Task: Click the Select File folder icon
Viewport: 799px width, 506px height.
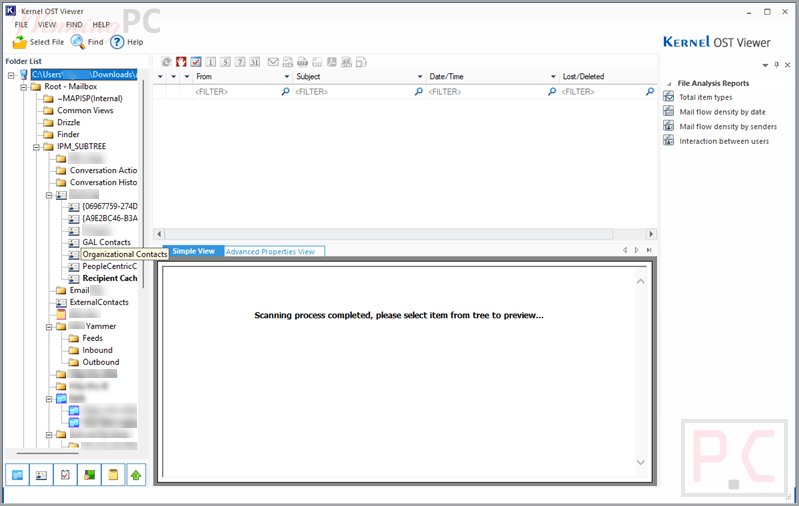Action: coord(20,42)
